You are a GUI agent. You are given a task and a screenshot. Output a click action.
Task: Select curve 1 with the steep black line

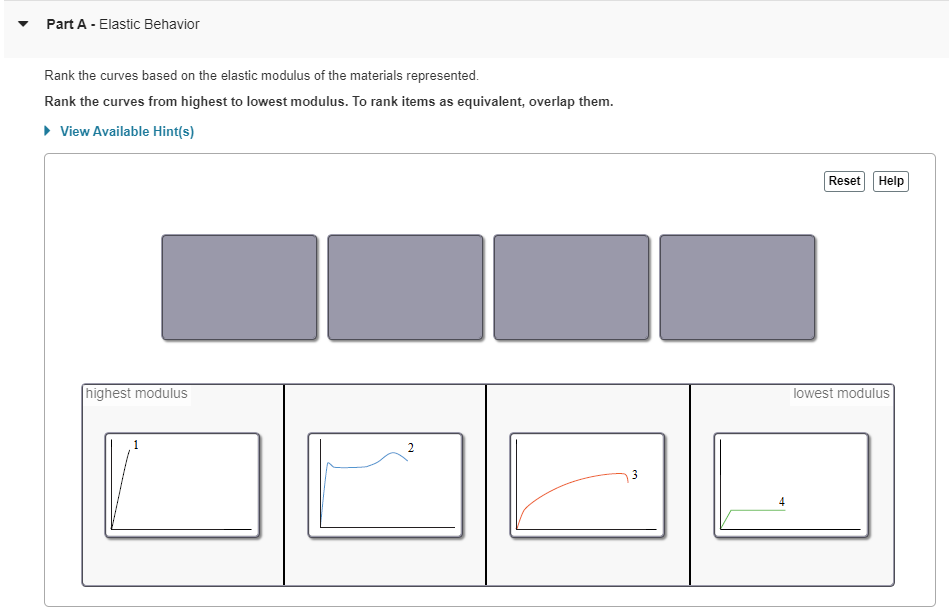point(182,482)
